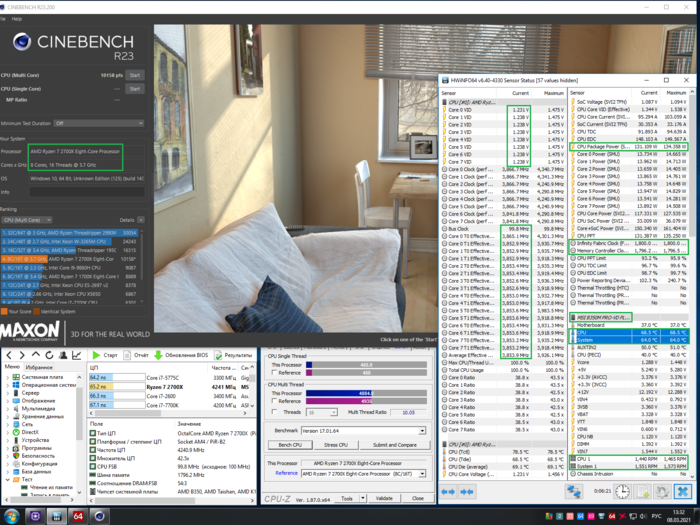700x525 pixels.
Task: Select Chassis Intrusion row in HWiNFO
Action: [x=629, y=474]
